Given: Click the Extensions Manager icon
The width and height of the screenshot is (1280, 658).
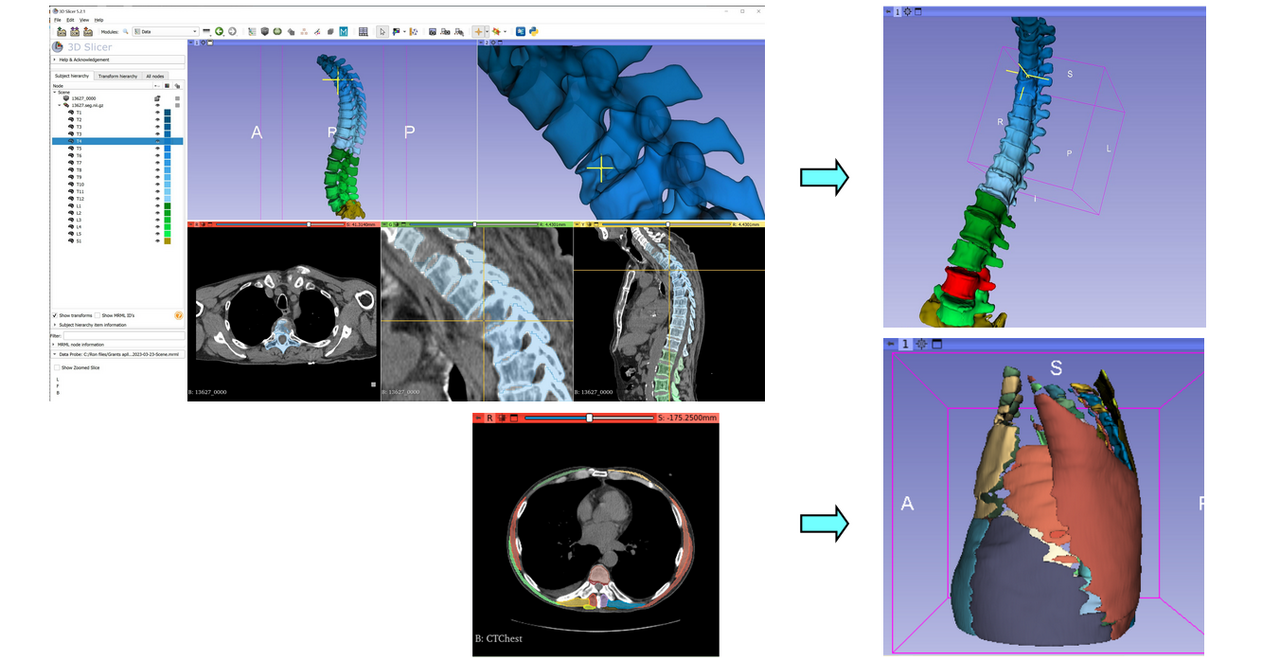Looking at the screenshot, I should tap(521, 31).
